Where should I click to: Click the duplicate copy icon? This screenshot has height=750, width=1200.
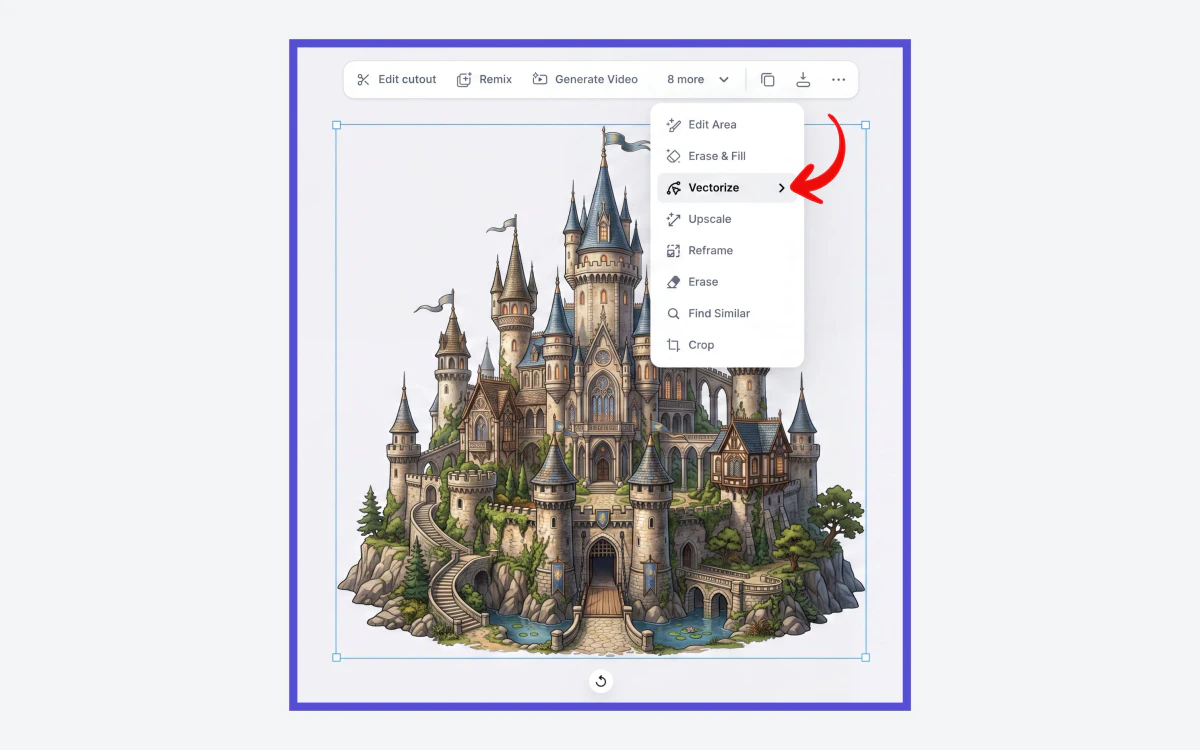(x=768, y=79)
